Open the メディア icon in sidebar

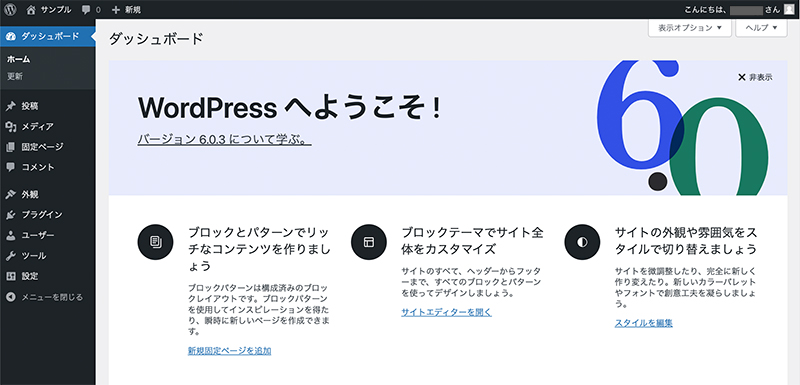[11, 126]
